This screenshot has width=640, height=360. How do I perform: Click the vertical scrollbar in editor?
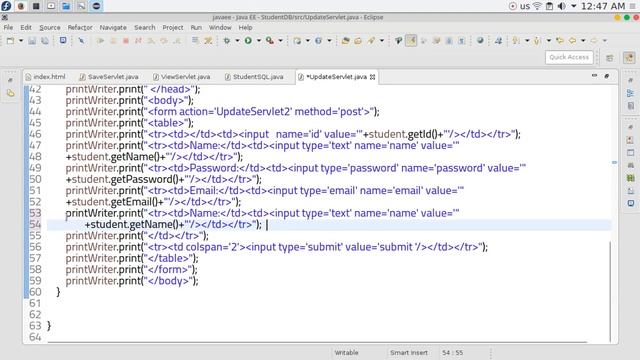pos(610,291)
